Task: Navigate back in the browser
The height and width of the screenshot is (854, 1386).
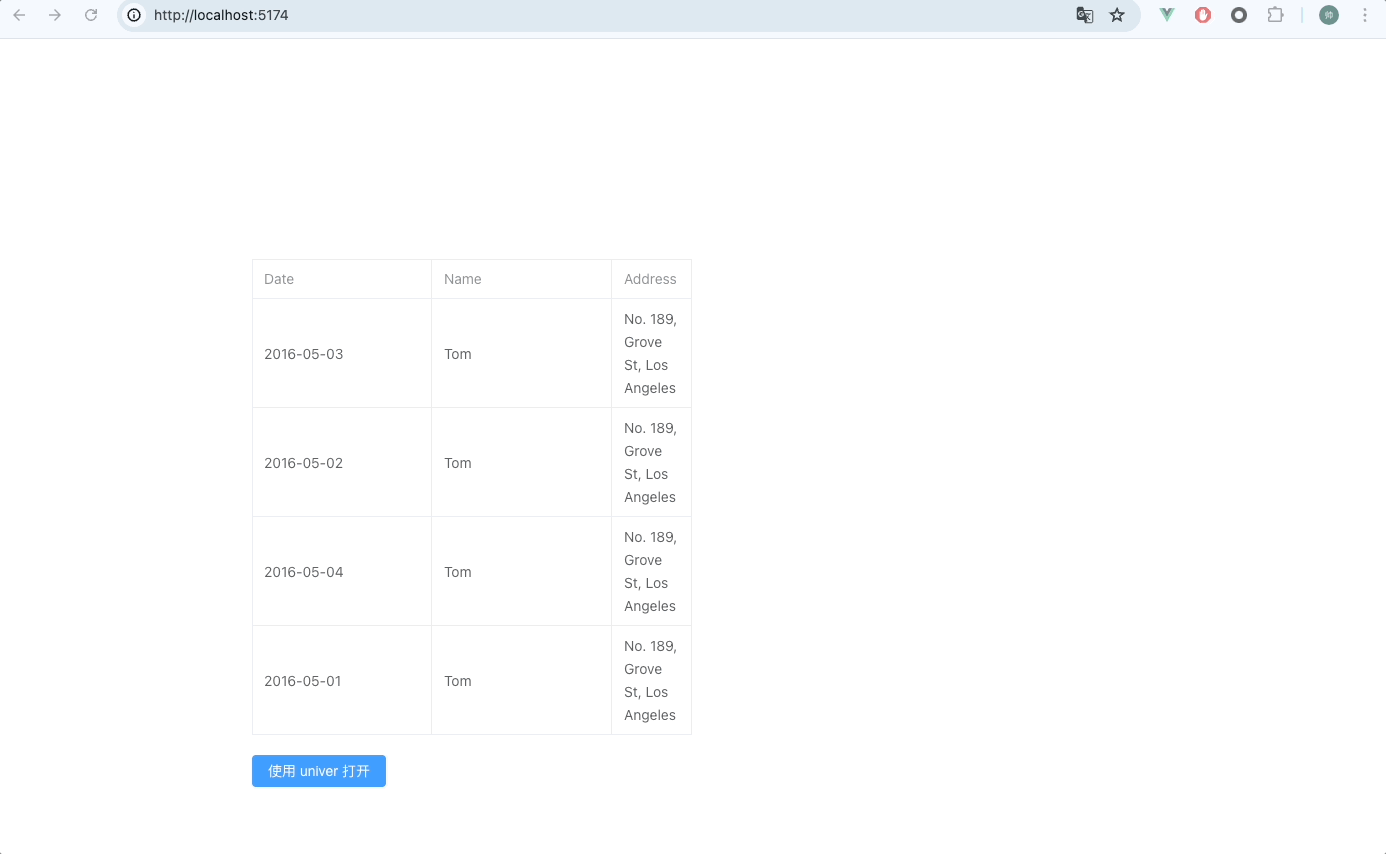Action: click(18, 15)
